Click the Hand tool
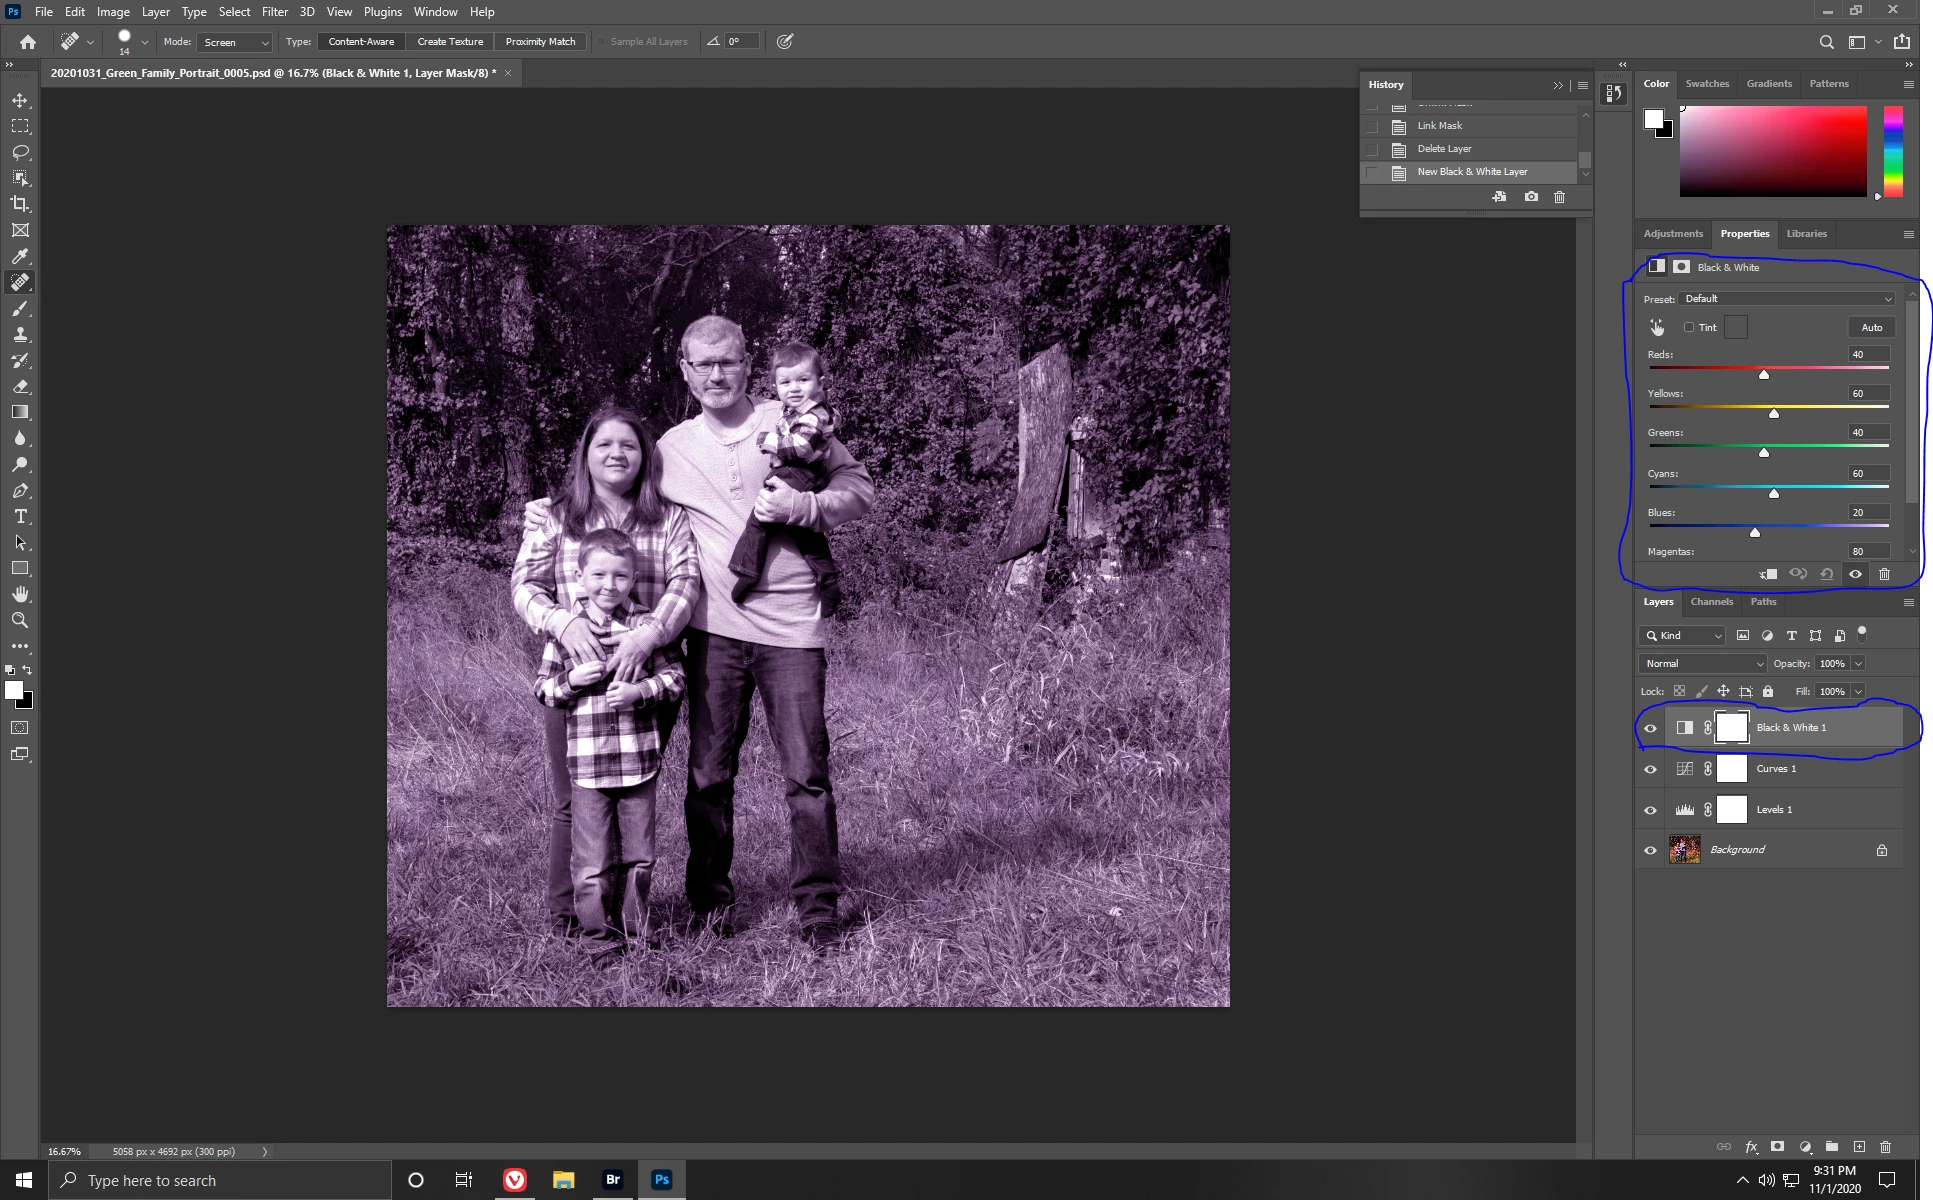This screenshot has width=1933, height=1200. 20,594
